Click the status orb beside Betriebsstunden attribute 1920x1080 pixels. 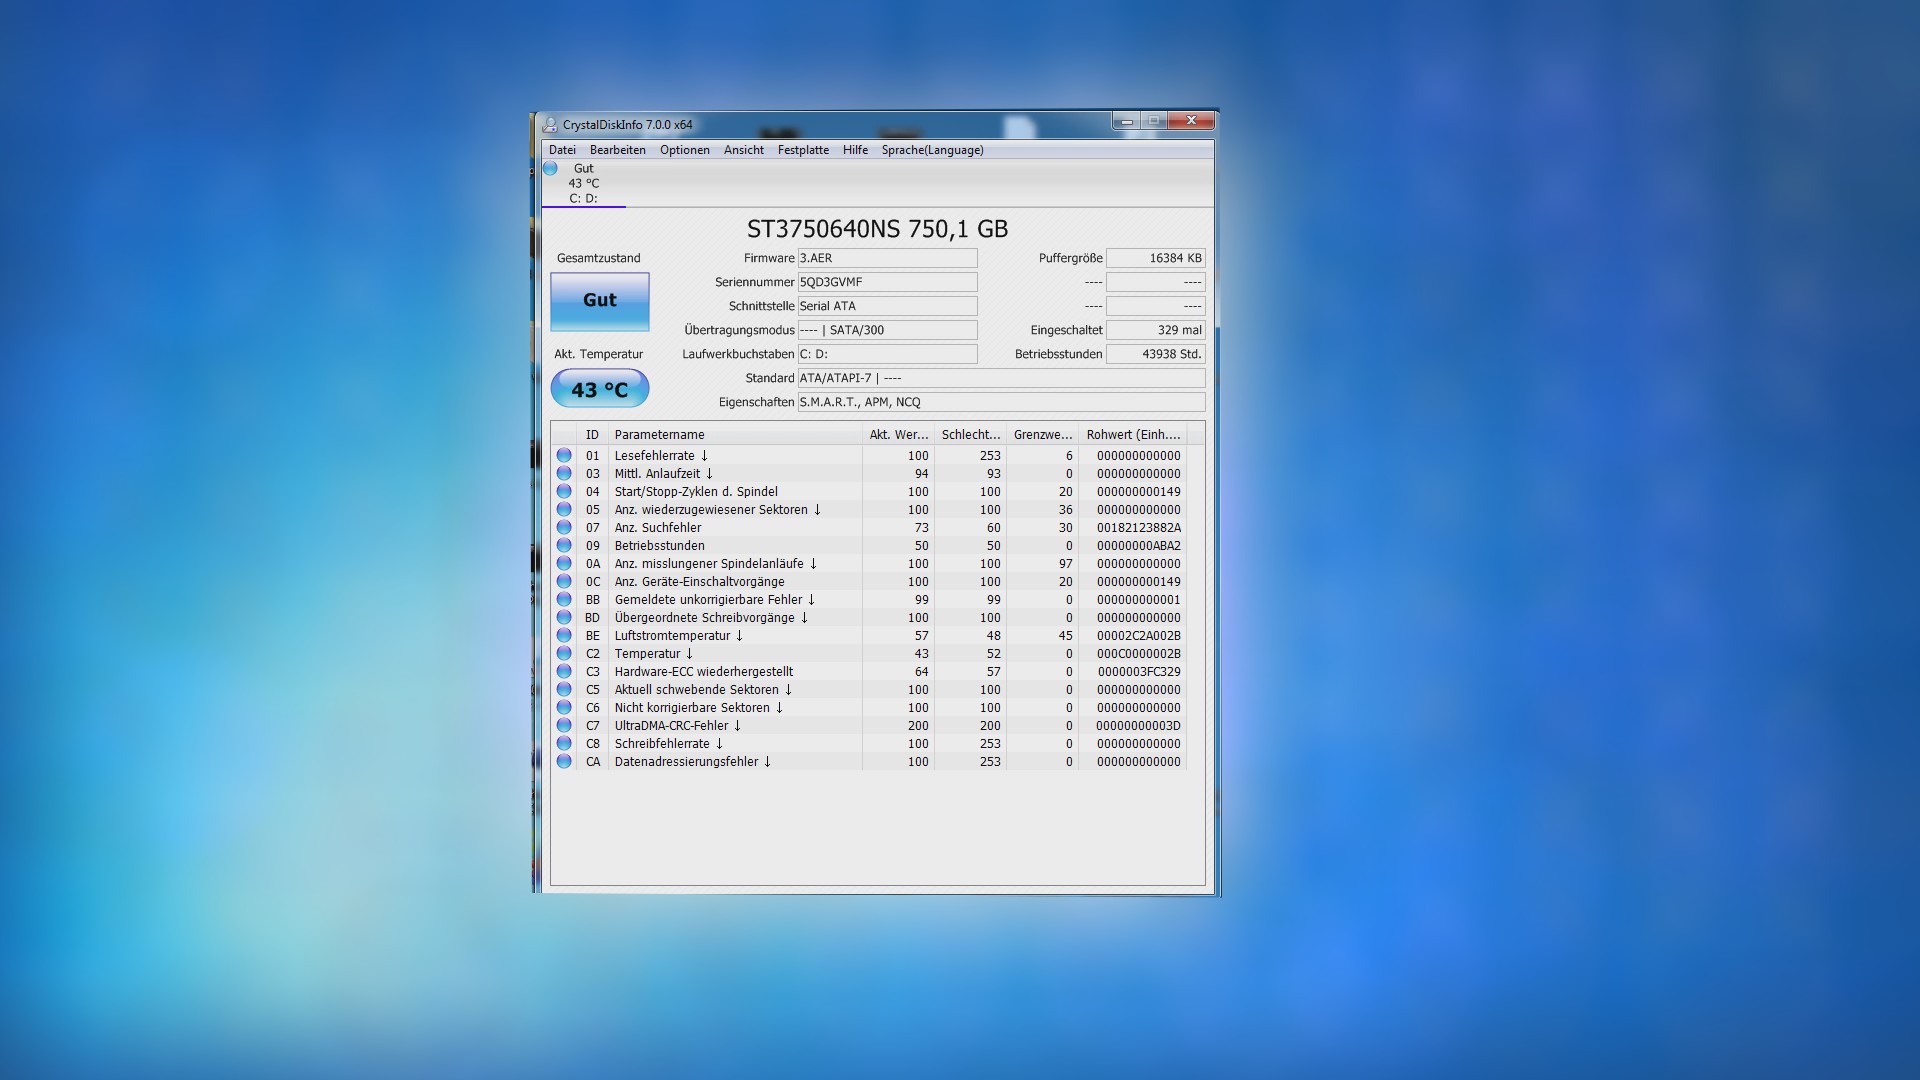tap(564, 545)
